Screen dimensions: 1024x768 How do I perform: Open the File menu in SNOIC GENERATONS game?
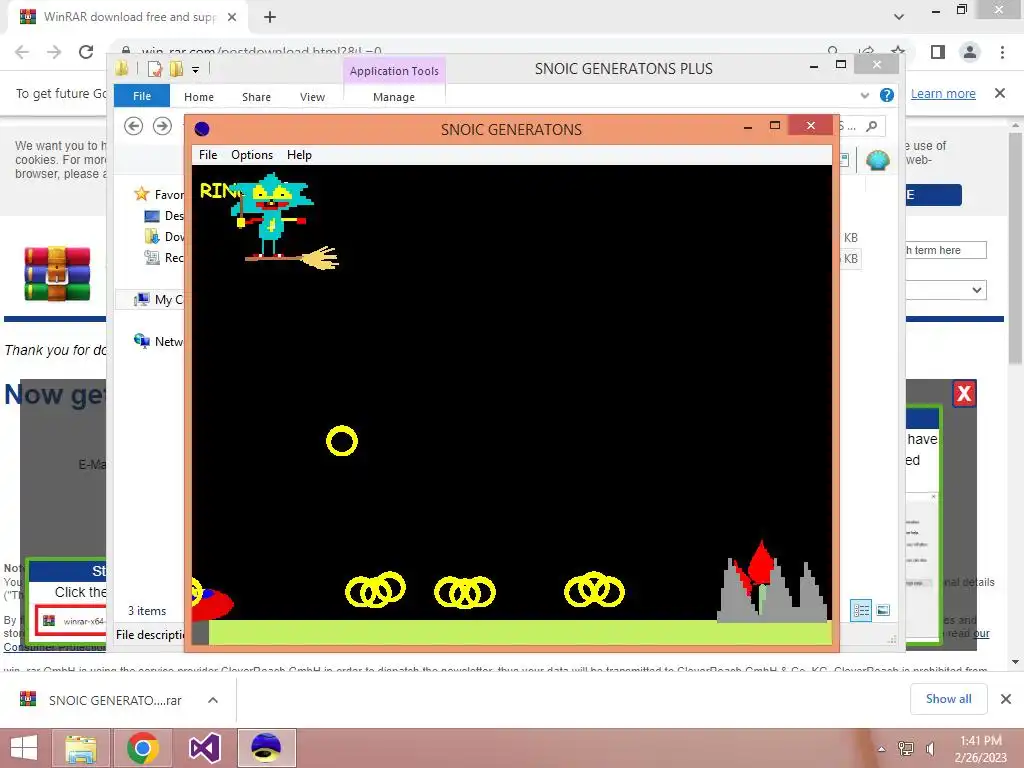pyautogui.click(x=208, y=155)
